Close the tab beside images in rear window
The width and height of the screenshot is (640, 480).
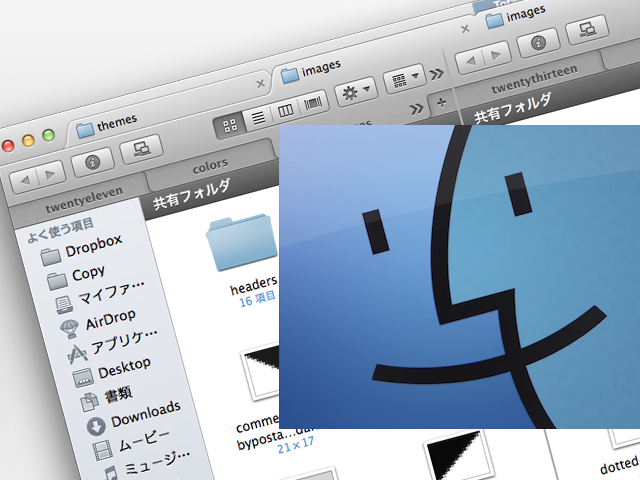[465, 29]
